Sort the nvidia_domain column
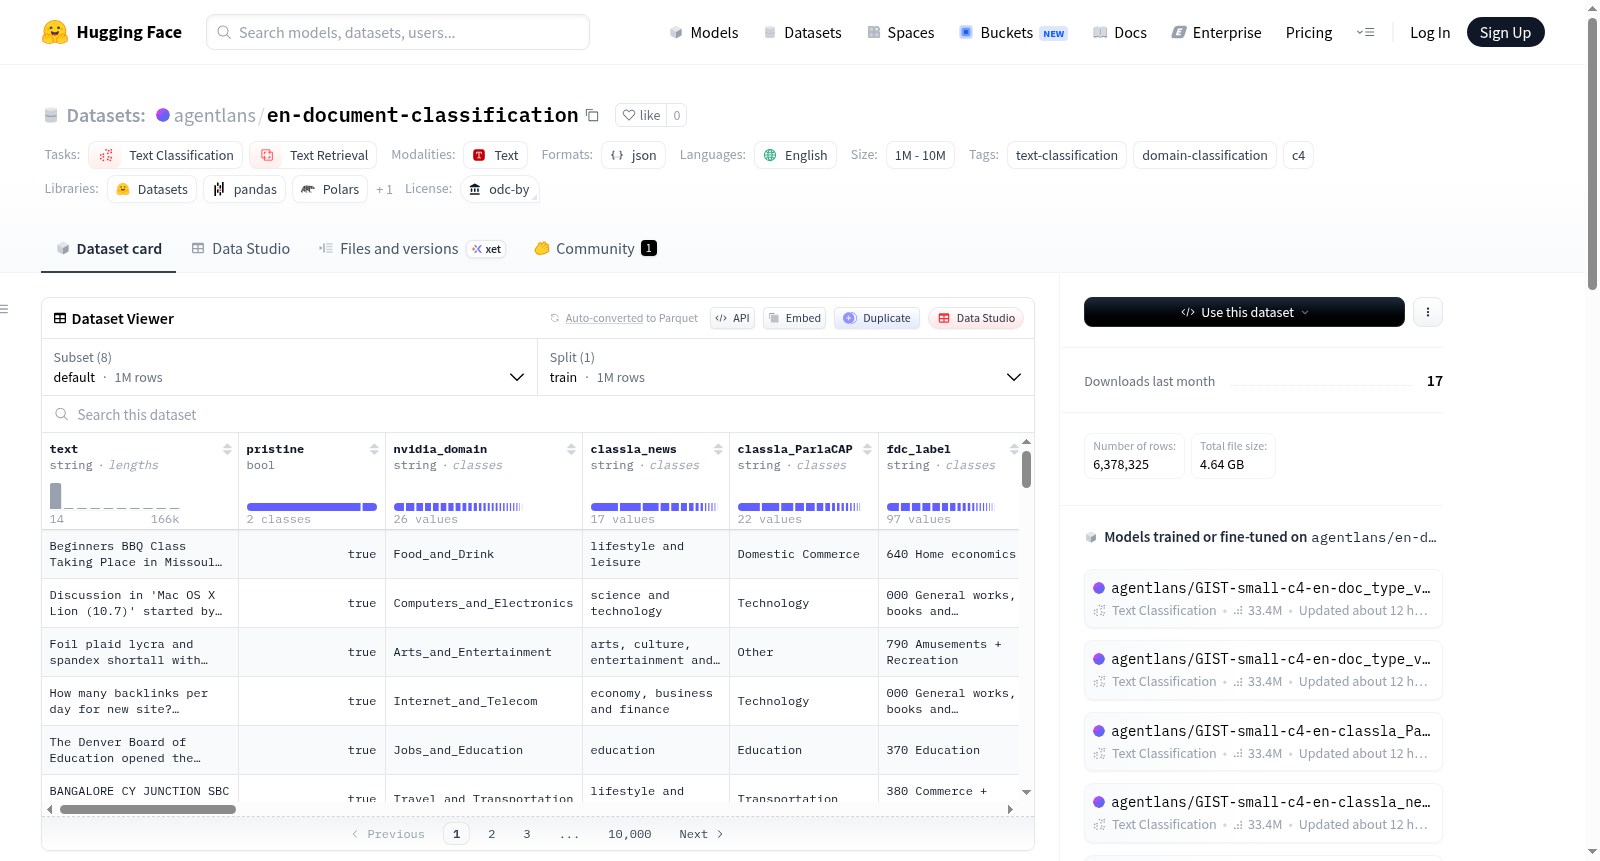Screen dimensions: 1600x861 (x=571, y=449)
